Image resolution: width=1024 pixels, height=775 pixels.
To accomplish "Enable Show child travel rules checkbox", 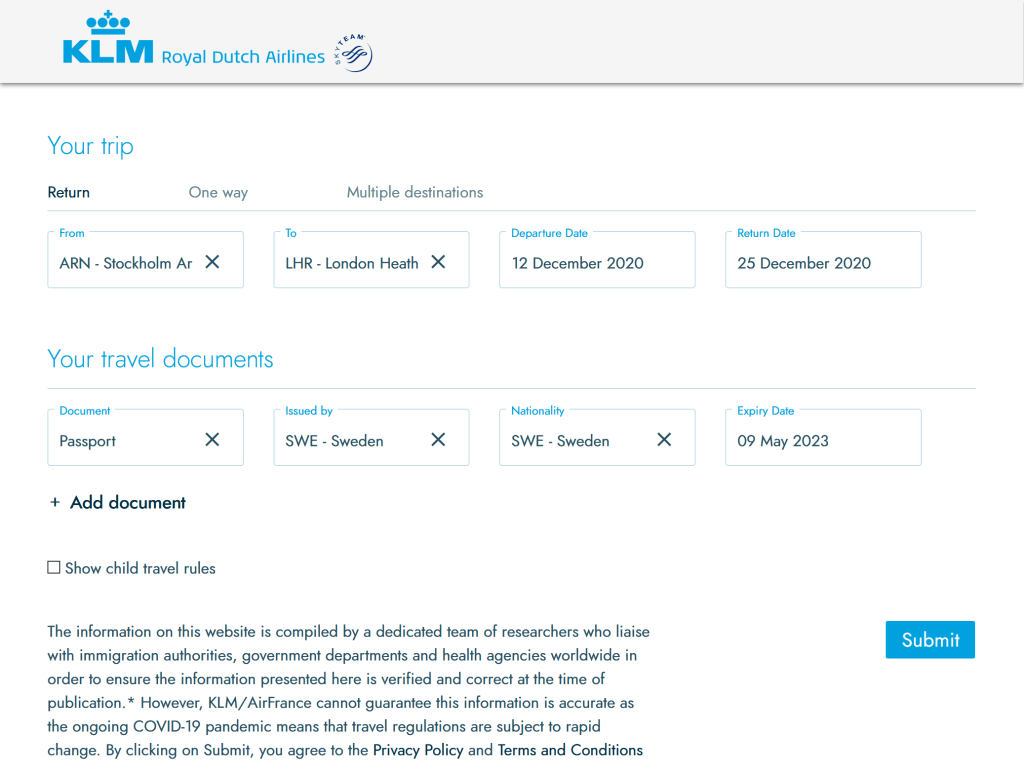I will (54, 568).
